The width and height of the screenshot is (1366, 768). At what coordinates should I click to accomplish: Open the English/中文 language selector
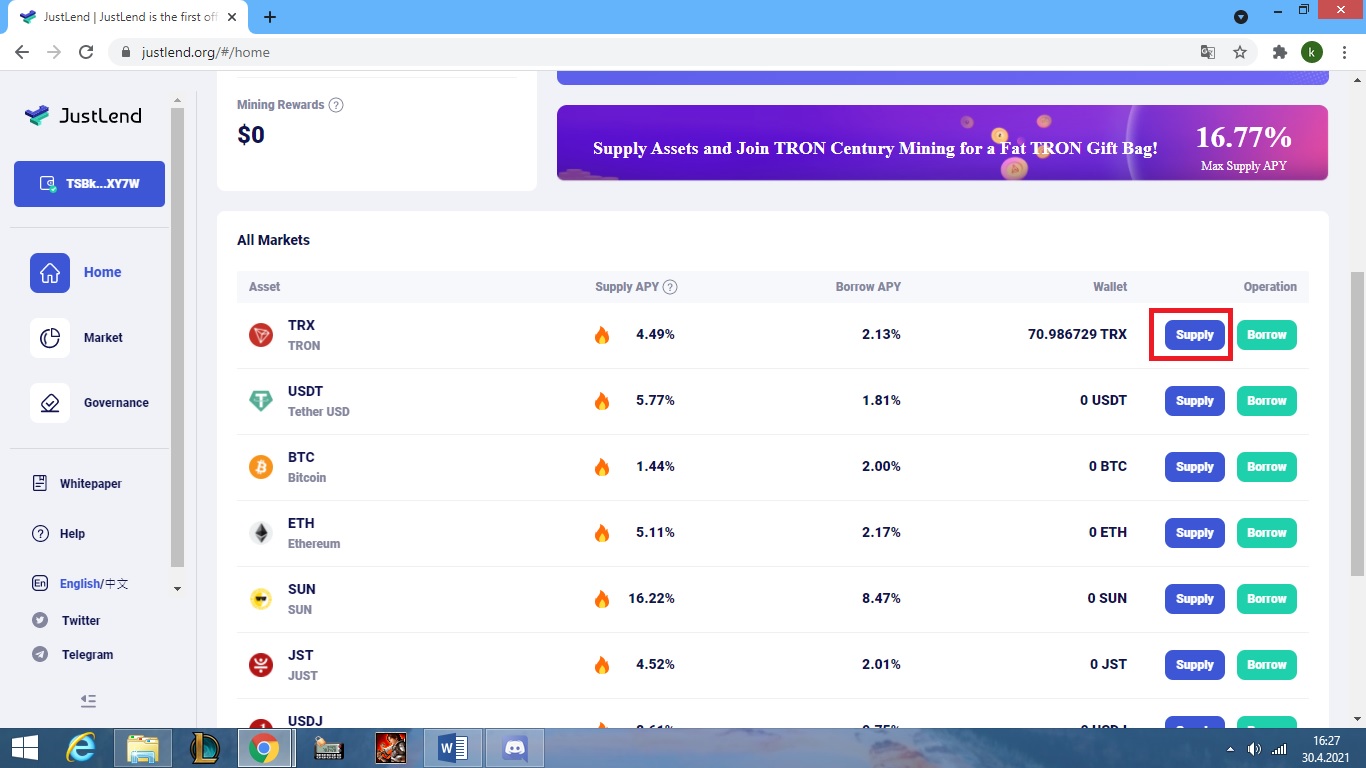click(94, 584)
